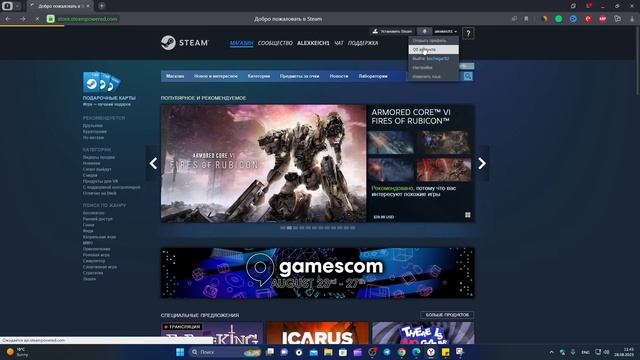Open the МАГАЗИН top navigation menu
Viewport: 640px width, 360px height.
click(x=241, y=43)
